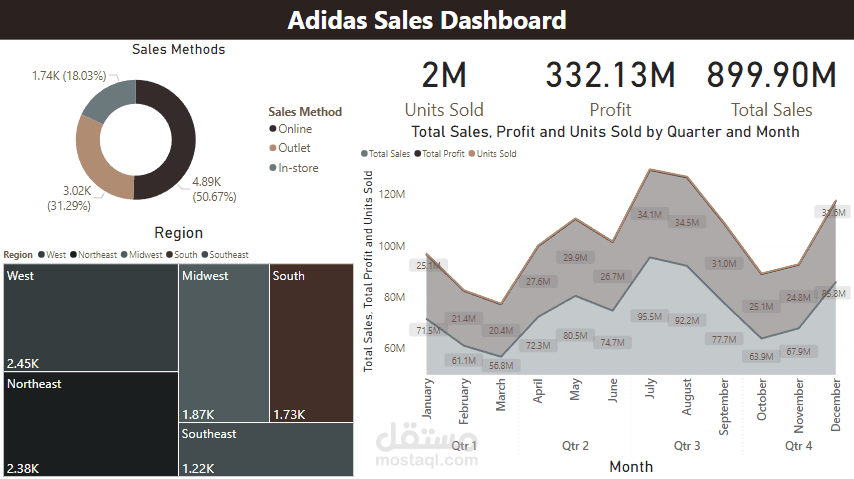Click the Online legend dot in Sales Method

pyautogui.click(x=273, y=129)
